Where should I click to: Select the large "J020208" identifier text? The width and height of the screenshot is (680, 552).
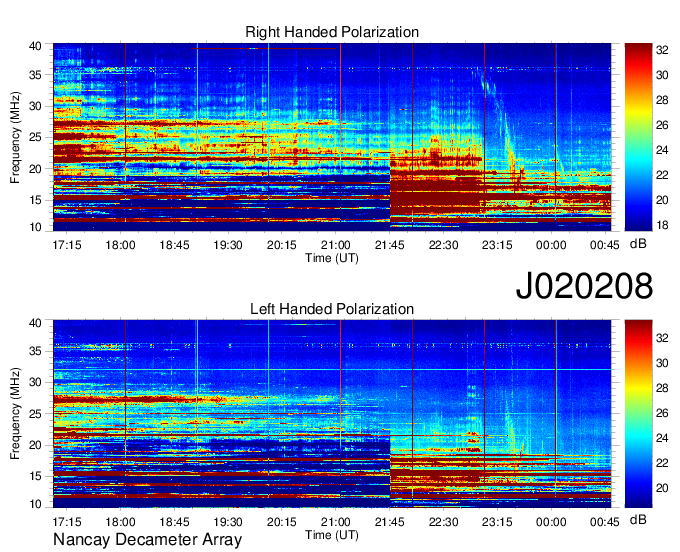pyautogui.click(x=584, y=286)
